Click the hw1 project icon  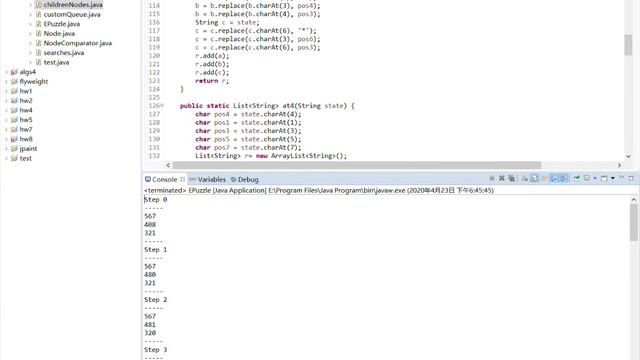click(x=14, y=91)
